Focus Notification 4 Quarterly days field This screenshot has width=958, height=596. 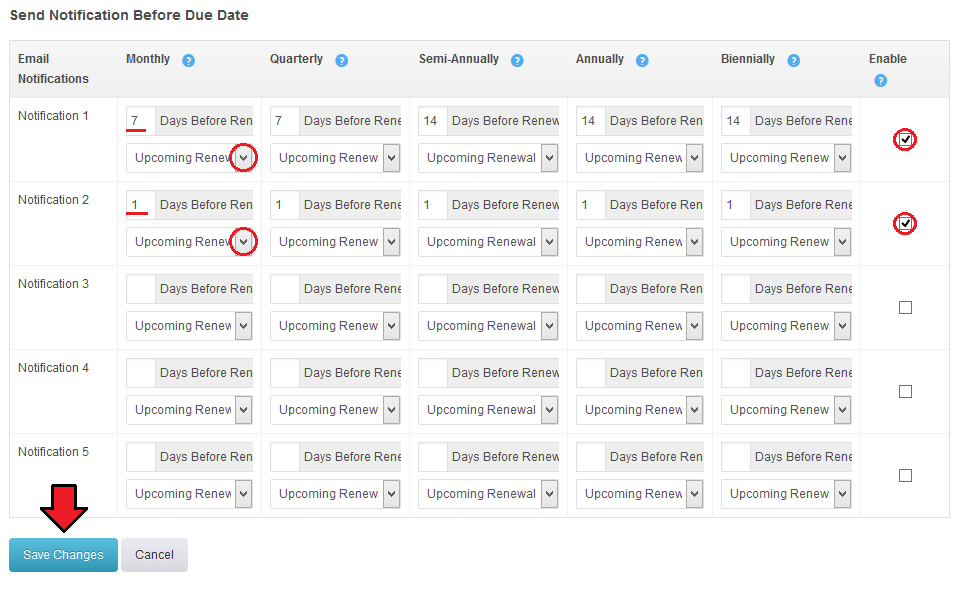[285, 373]
